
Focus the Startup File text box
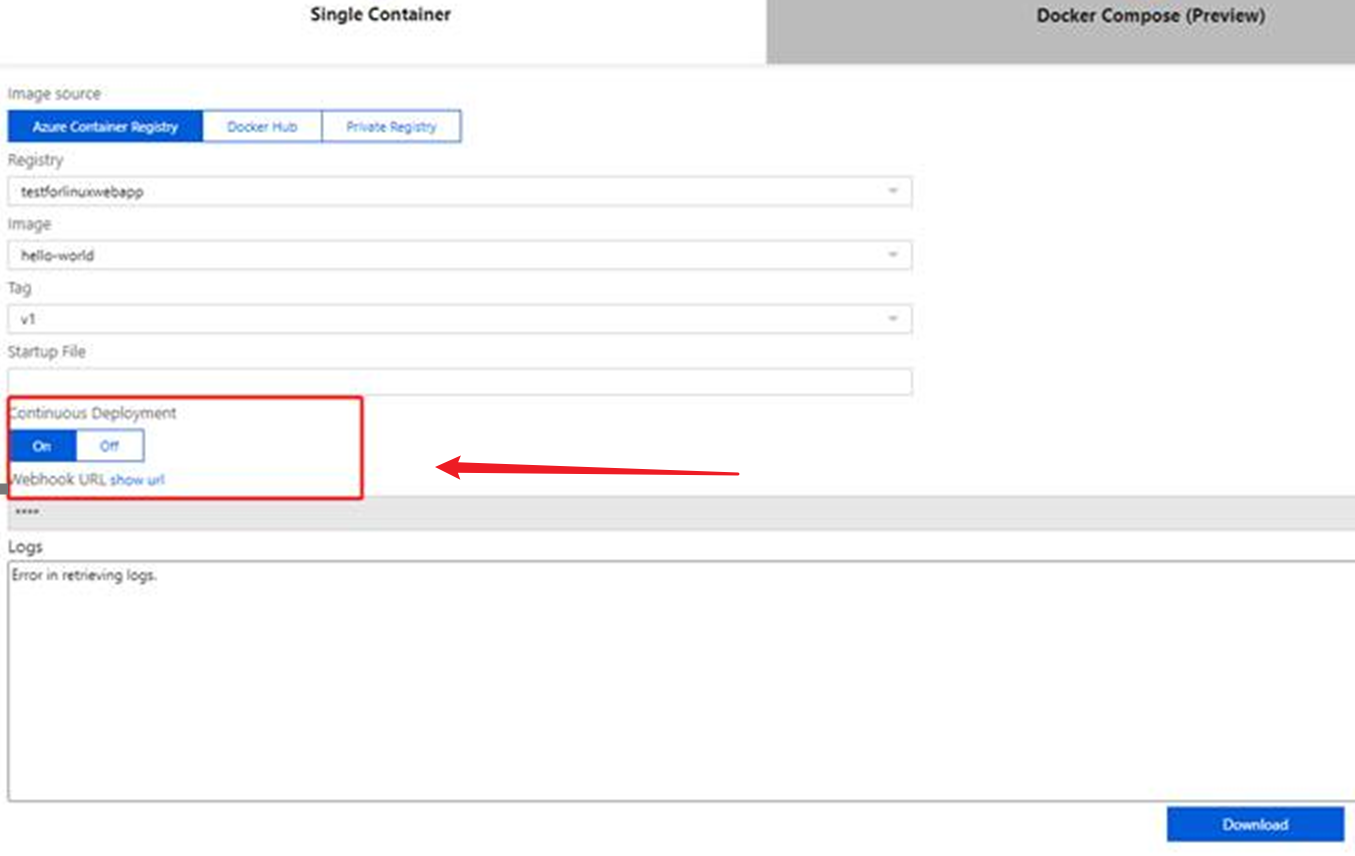click(x=459, y=382)
